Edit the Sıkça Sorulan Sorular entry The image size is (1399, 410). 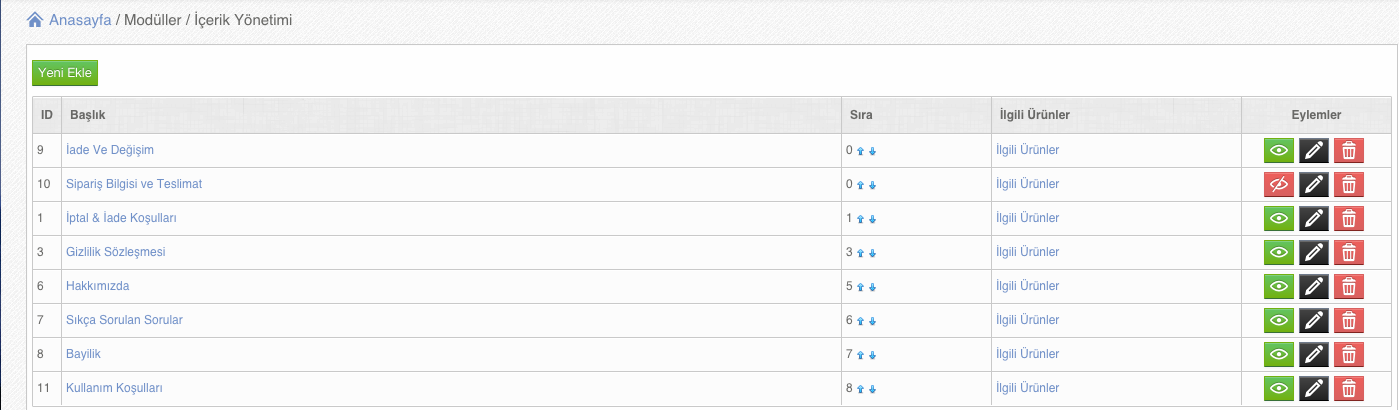pos(1314,321)
